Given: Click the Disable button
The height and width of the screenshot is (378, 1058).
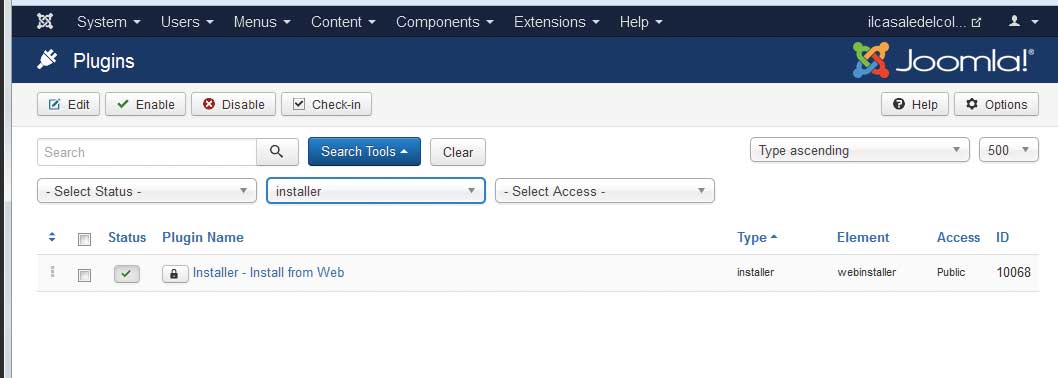Looking at the screenshot, I should coord(233,105).
